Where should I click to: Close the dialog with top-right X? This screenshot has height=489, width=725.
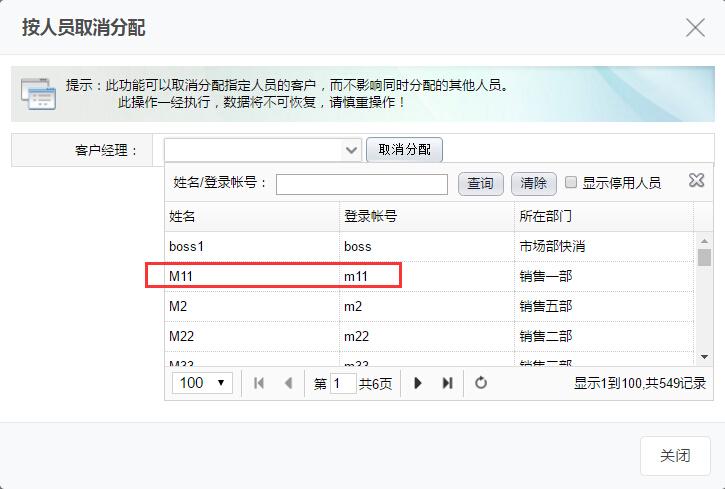(695, 27)
